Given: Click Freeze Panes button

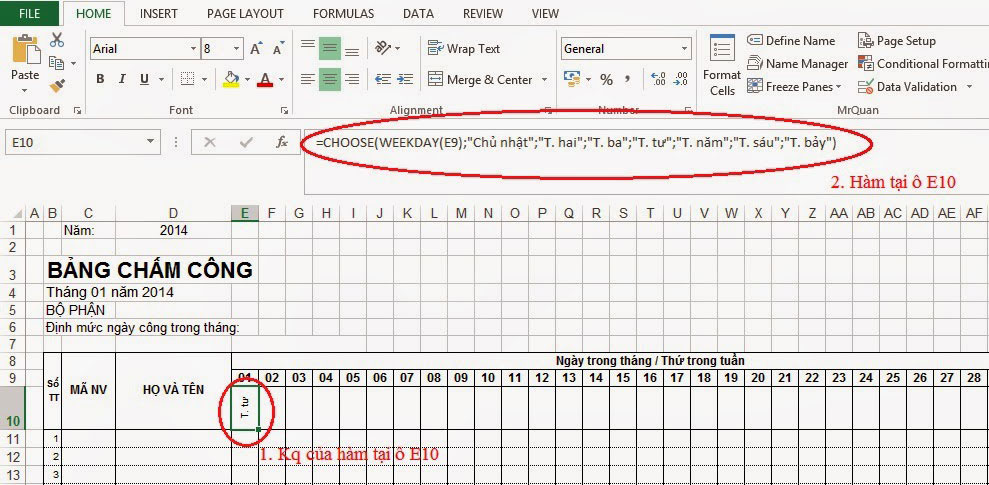Looking at the screenshot, I should pos(794,86).
